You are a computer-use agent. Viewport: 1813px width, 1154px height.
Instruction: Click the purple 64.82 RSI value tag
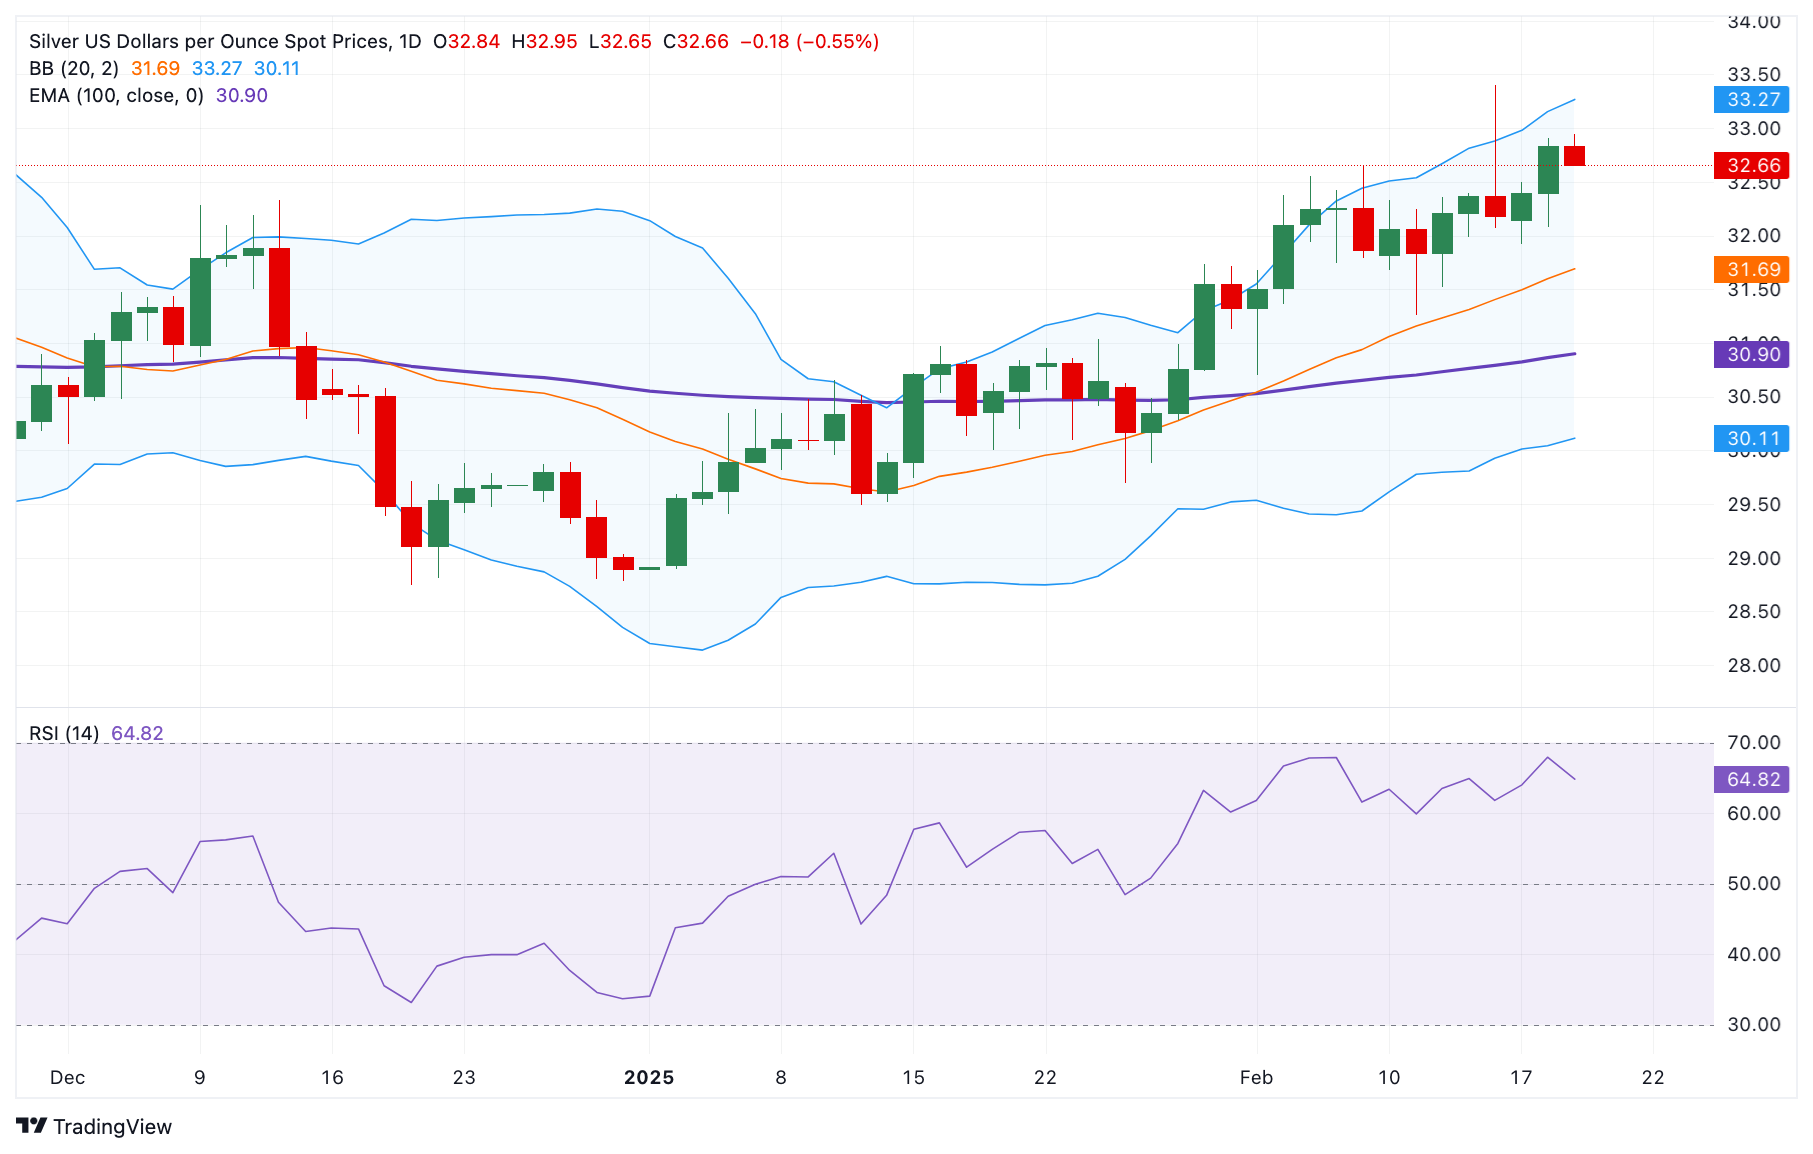click(x=1753, y=779)
